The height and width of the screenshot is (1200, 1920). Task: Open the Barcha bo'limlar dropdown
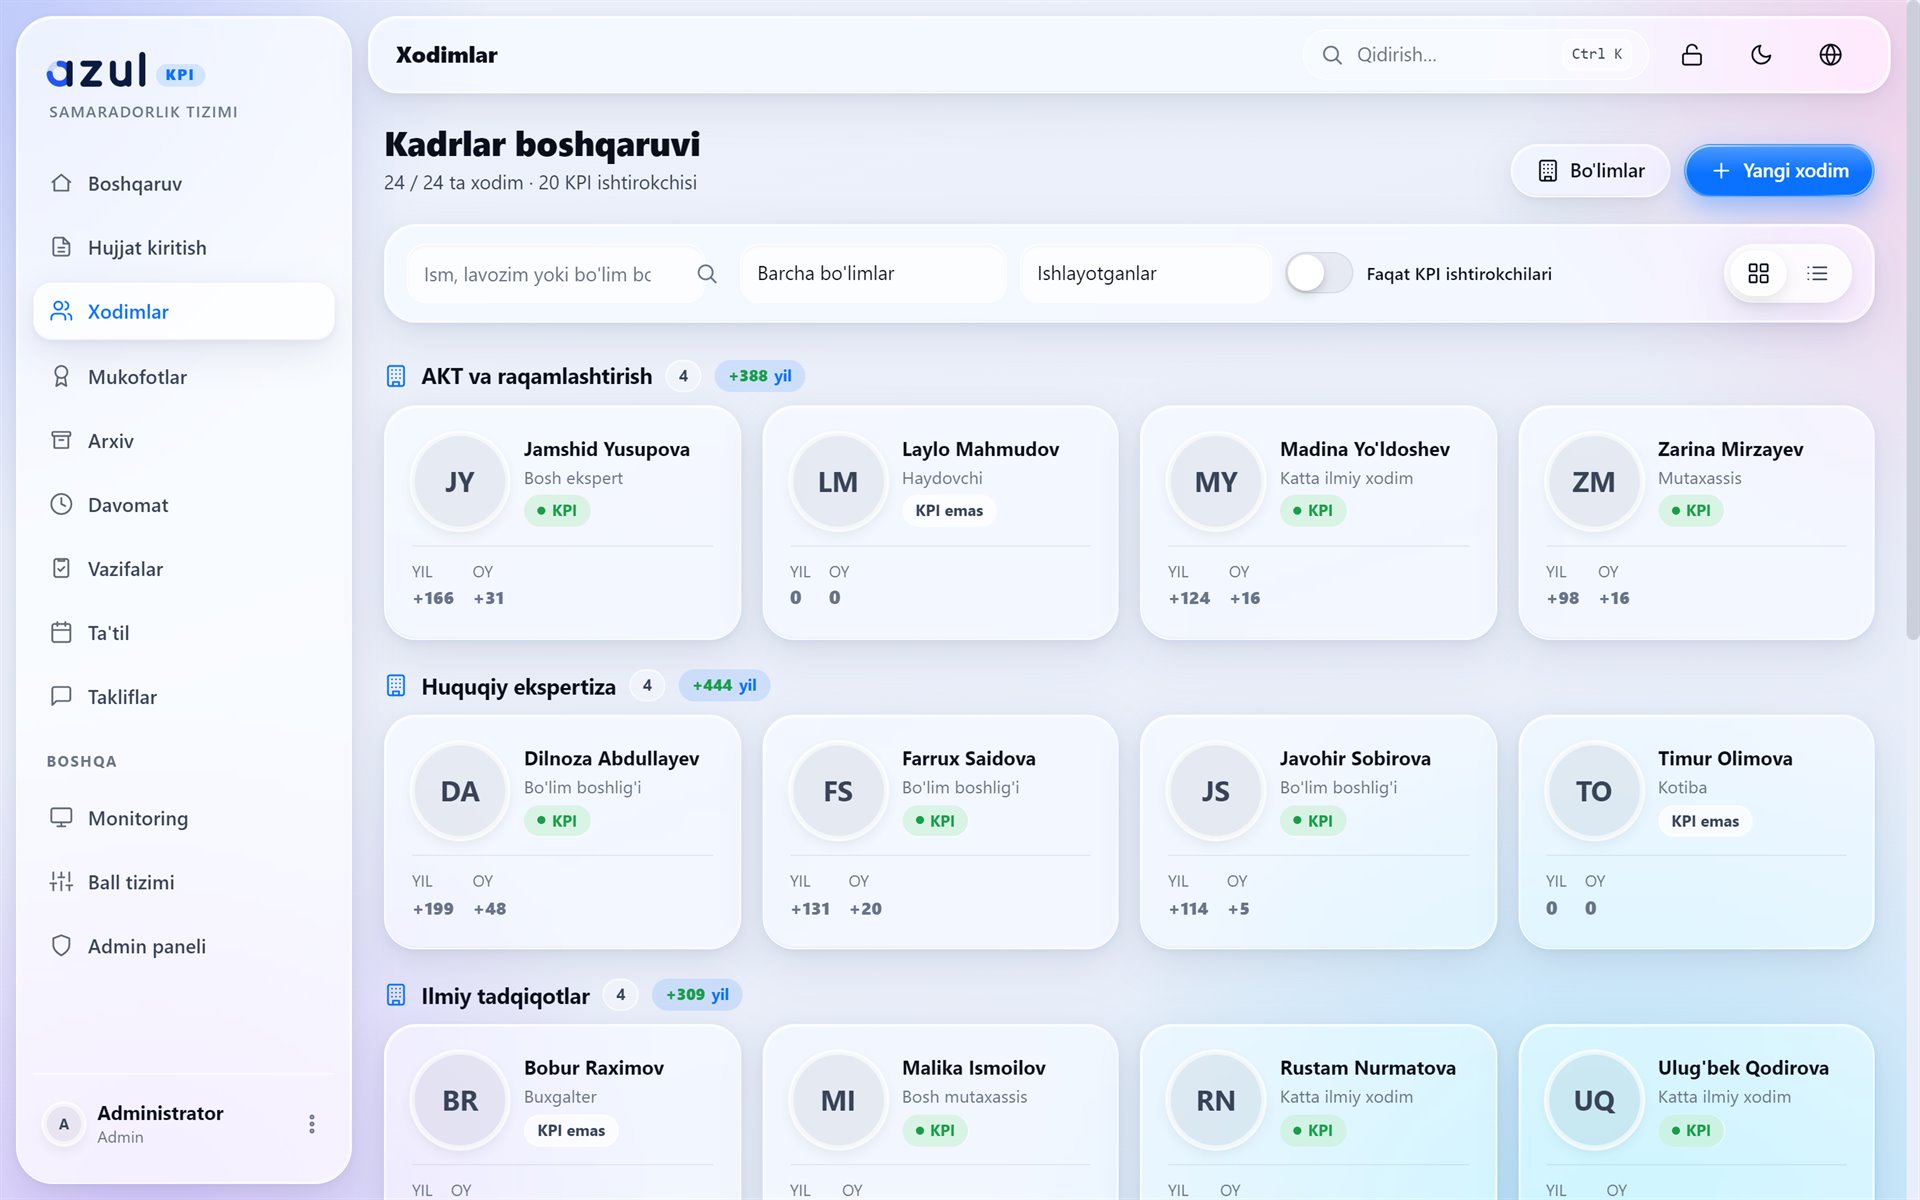[x=873, y=274]
